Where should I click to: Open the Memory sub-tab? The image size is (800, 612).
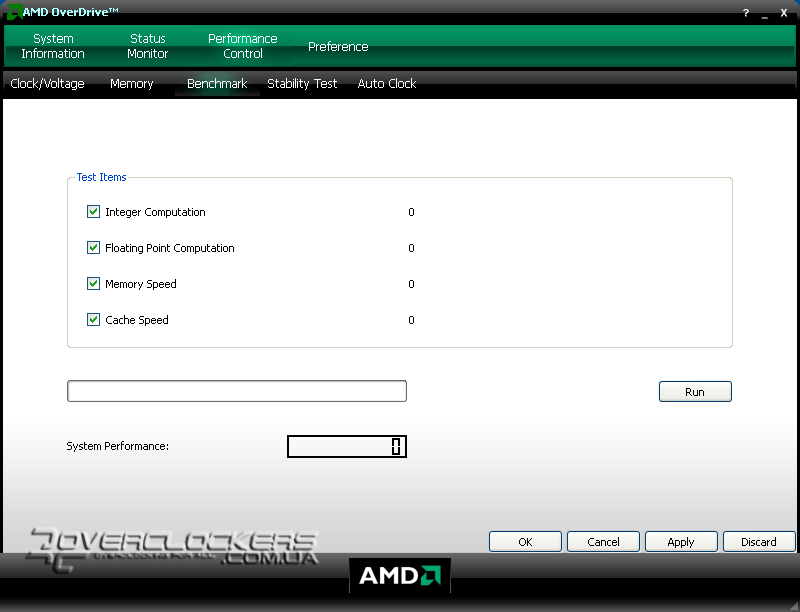point(132,84)
